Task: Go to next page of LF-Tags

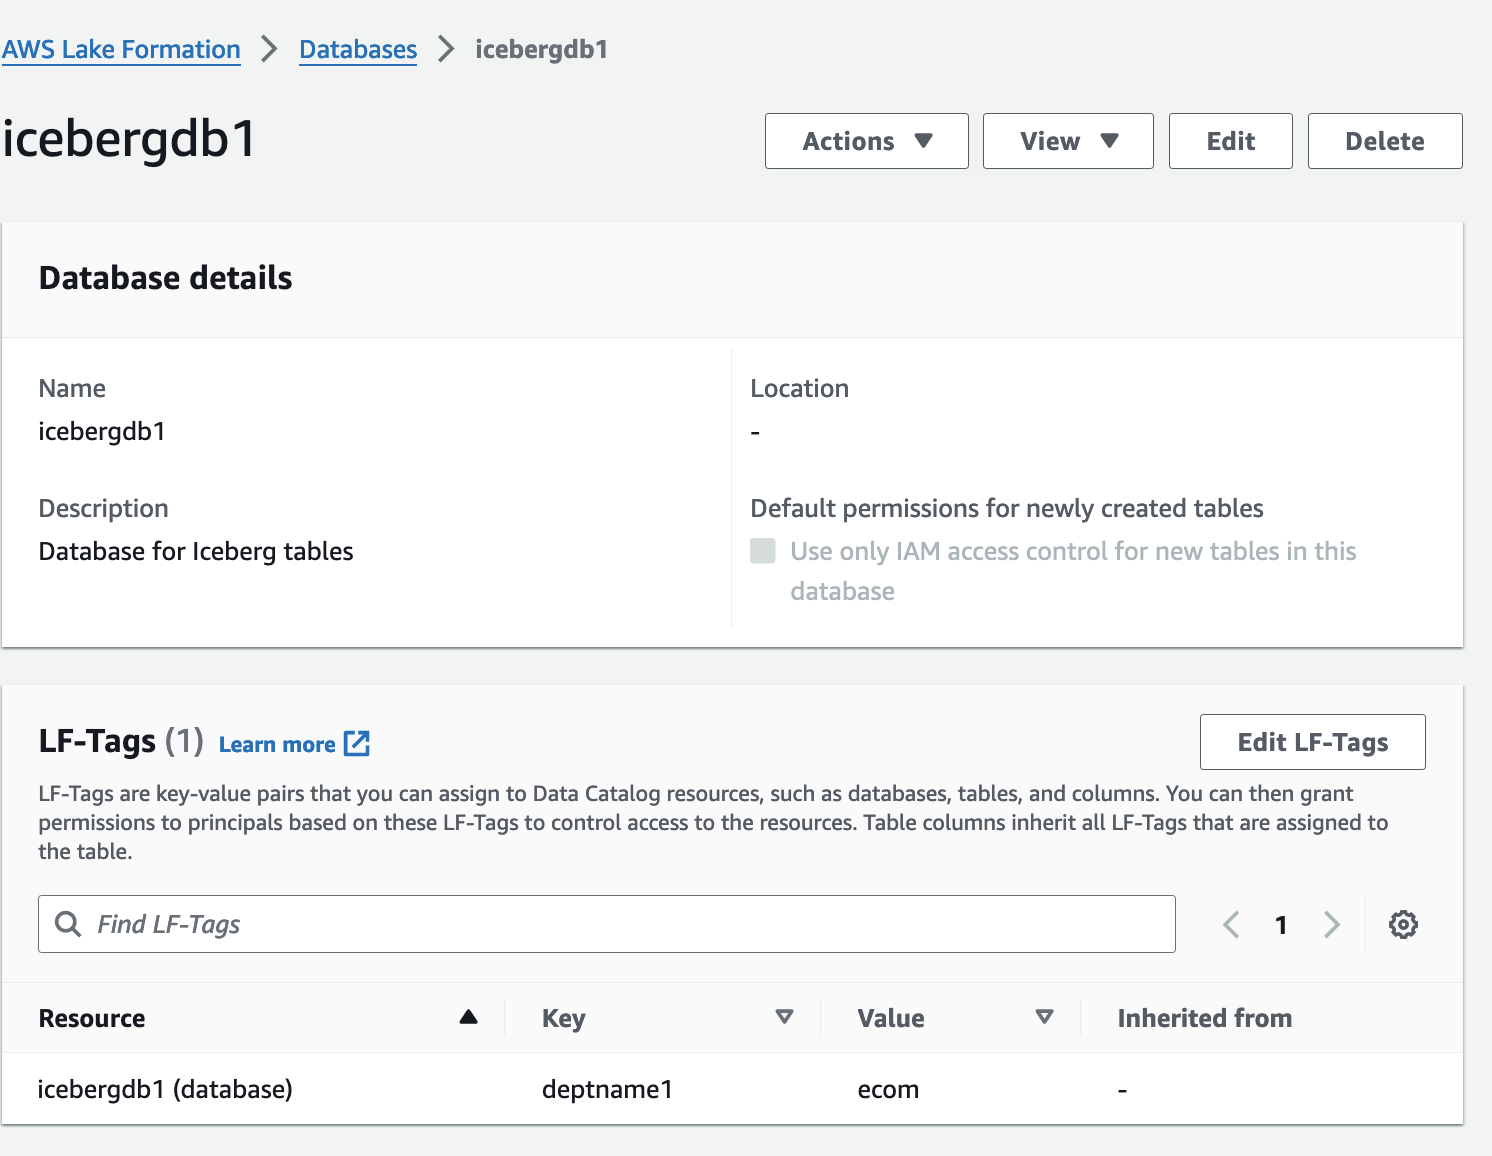Action: [1331, 924]
